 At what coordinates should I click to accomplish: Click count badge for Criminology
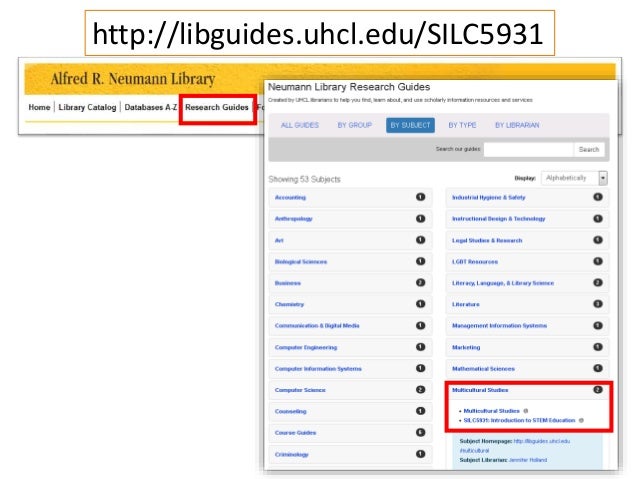coord(420,454)
